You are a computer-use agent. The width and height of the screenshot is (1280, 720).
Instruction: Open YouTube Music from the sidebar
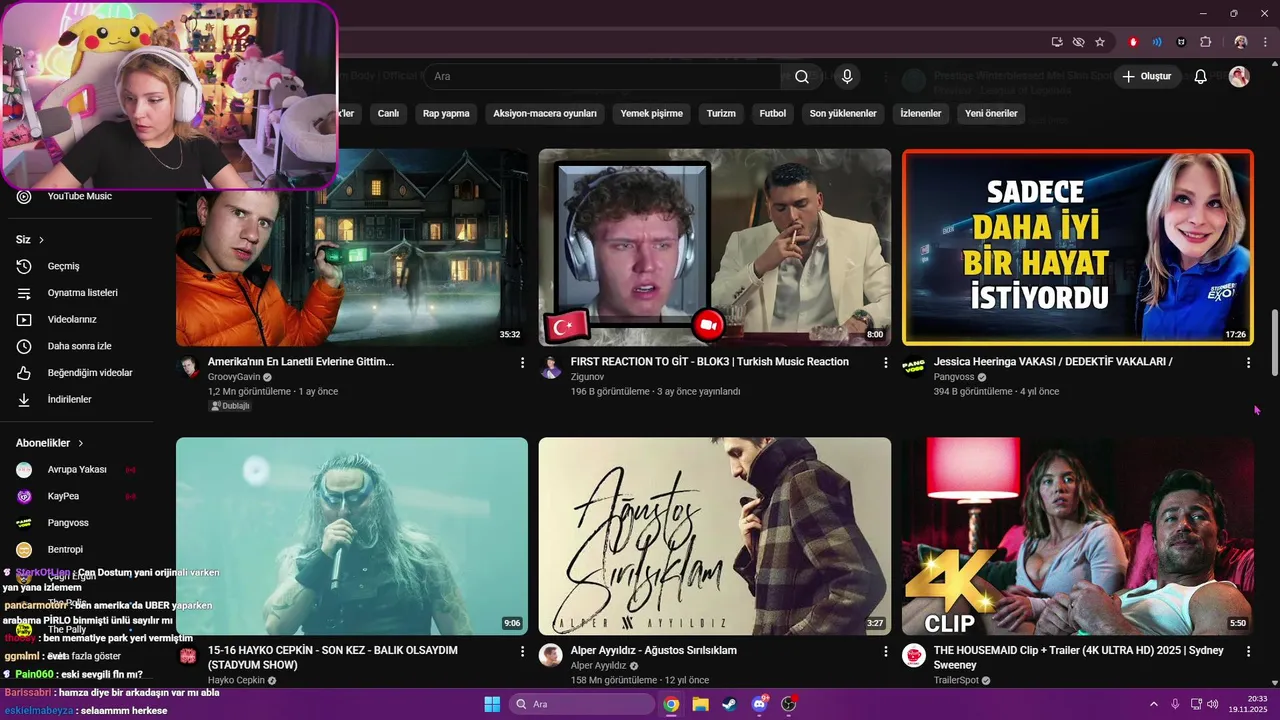click(78, 196)
